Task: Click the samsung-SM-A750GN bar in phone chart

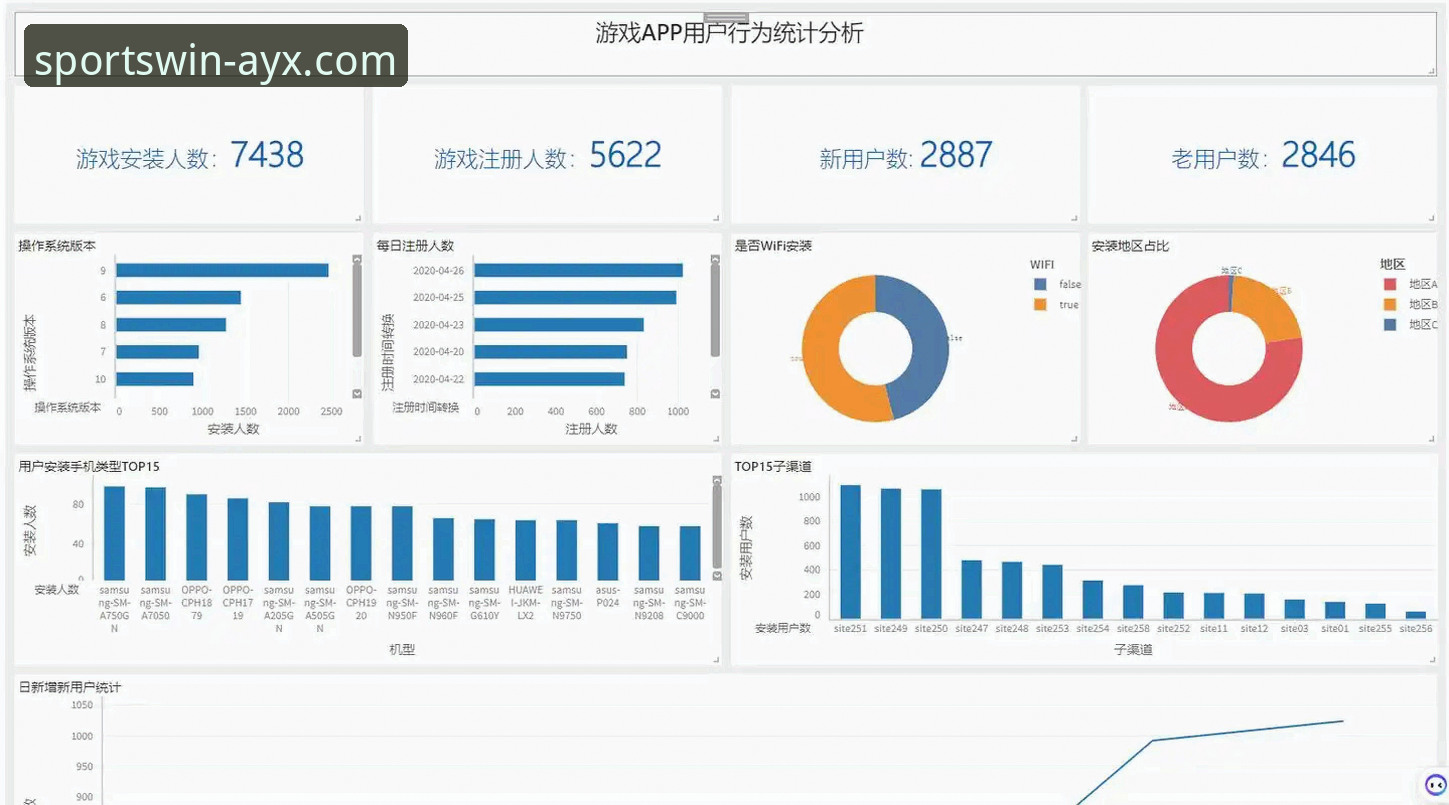Action: [114, 533]
